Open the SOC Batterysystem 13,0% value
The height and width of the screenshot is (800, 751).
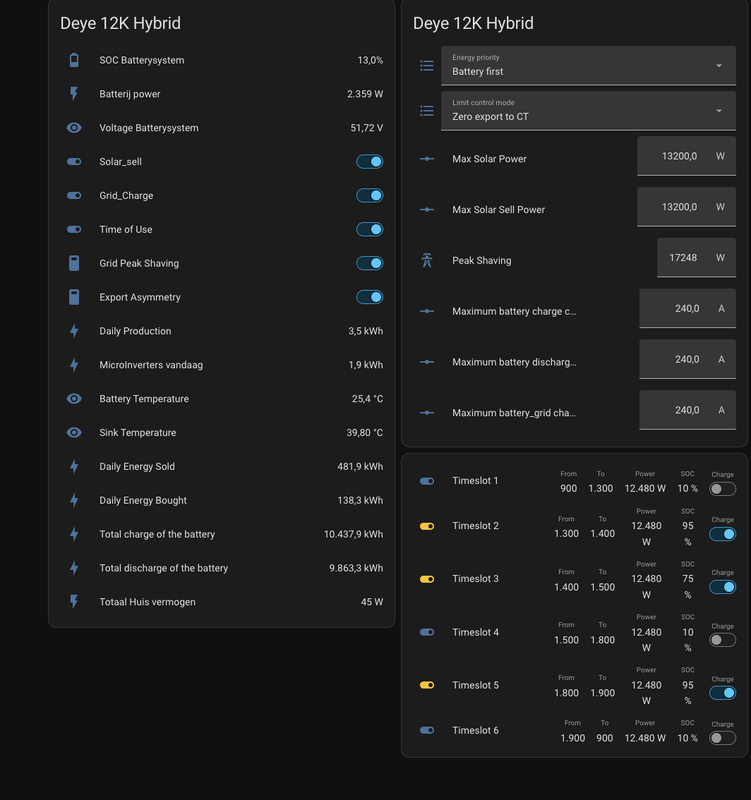click(370, 60)
